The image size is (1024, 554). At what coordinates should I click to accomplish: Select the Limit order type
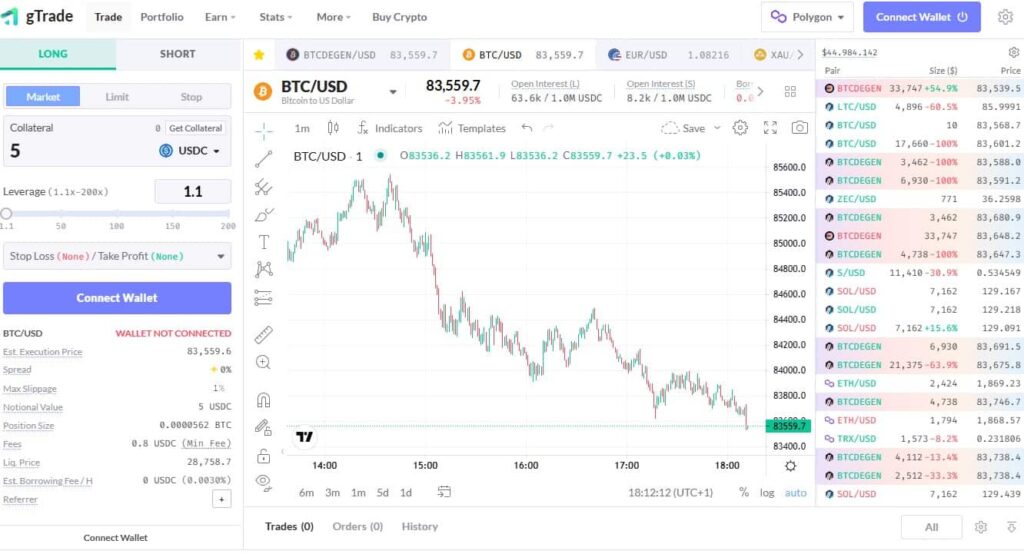[117, 97]
